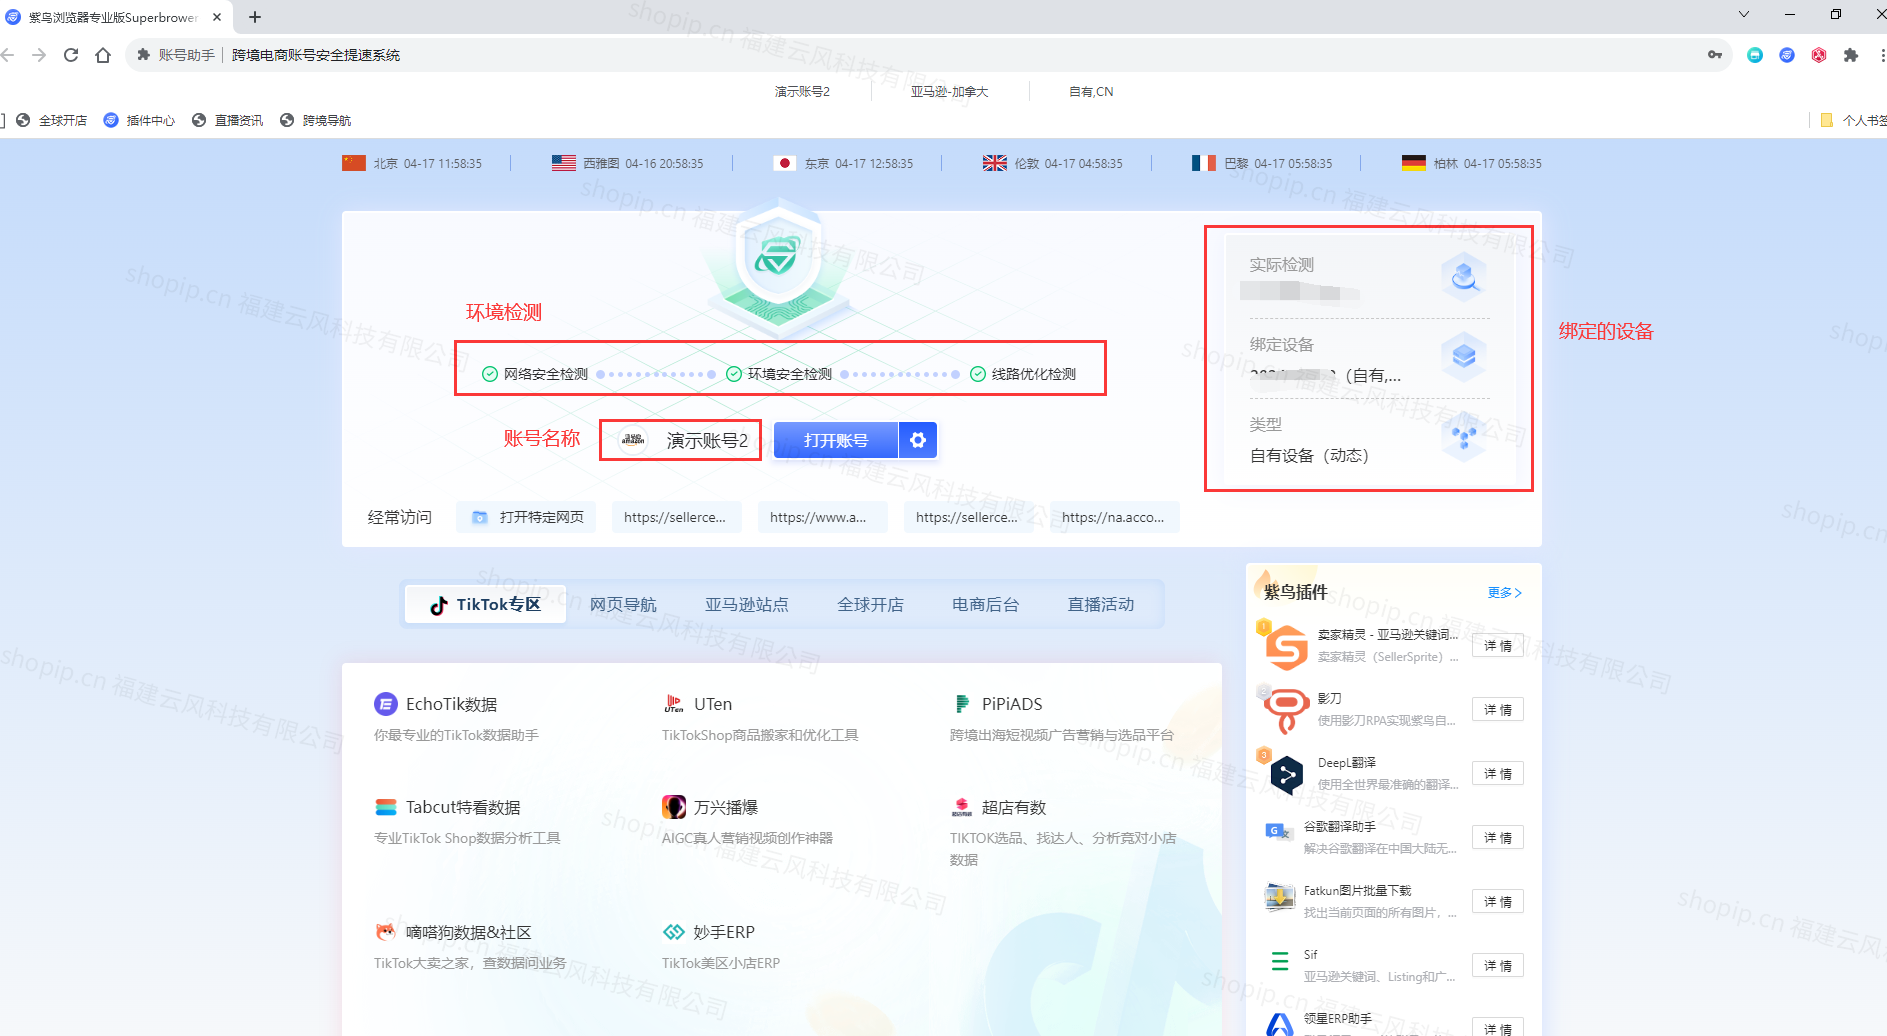Select 亚马逊-加拿大 in the top bar
Screen dimensions: 1887x1036
click(x=949, y=91)
